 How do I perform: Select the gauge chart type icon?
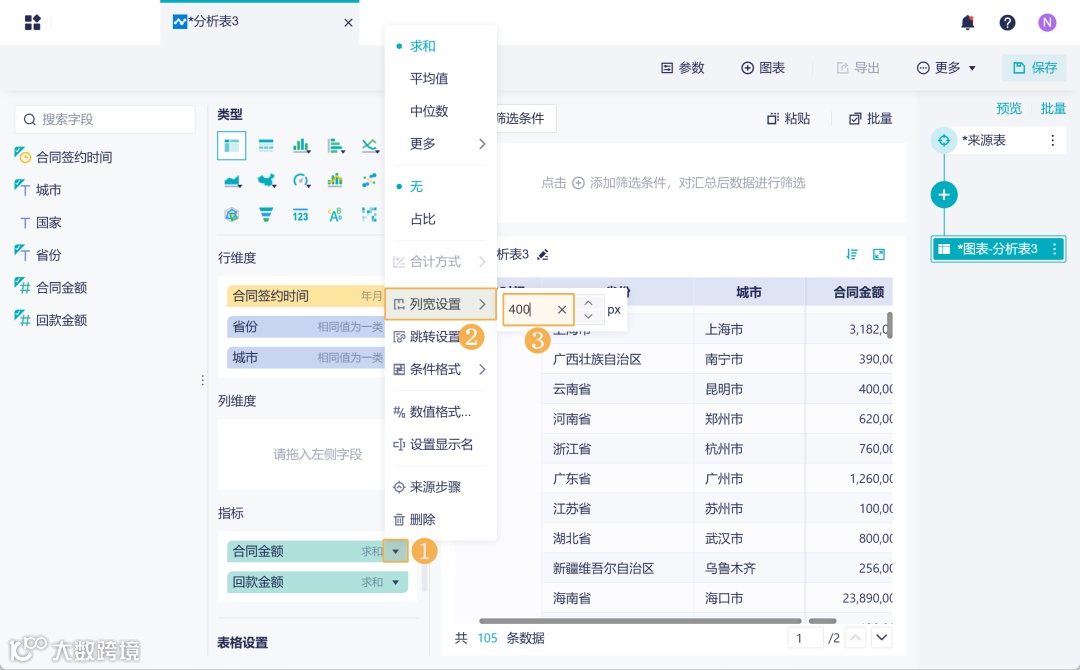pyautogui.click(x=301, y=181)
